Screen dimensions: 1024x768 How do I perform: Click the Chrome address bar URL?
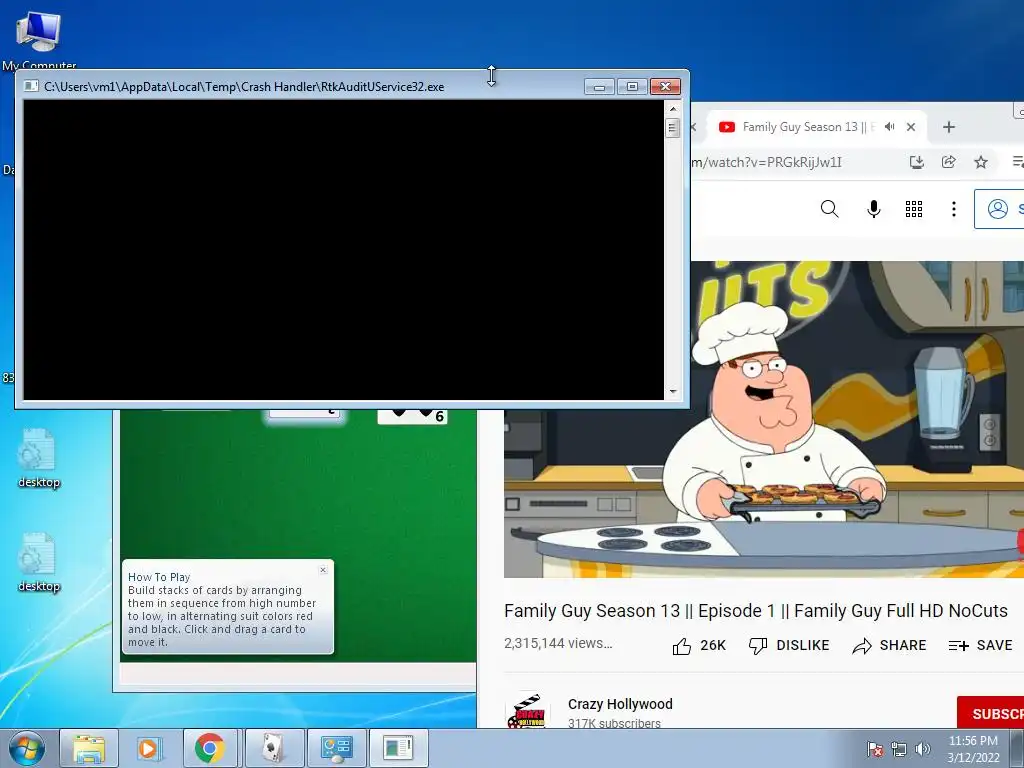click(767, 162)
